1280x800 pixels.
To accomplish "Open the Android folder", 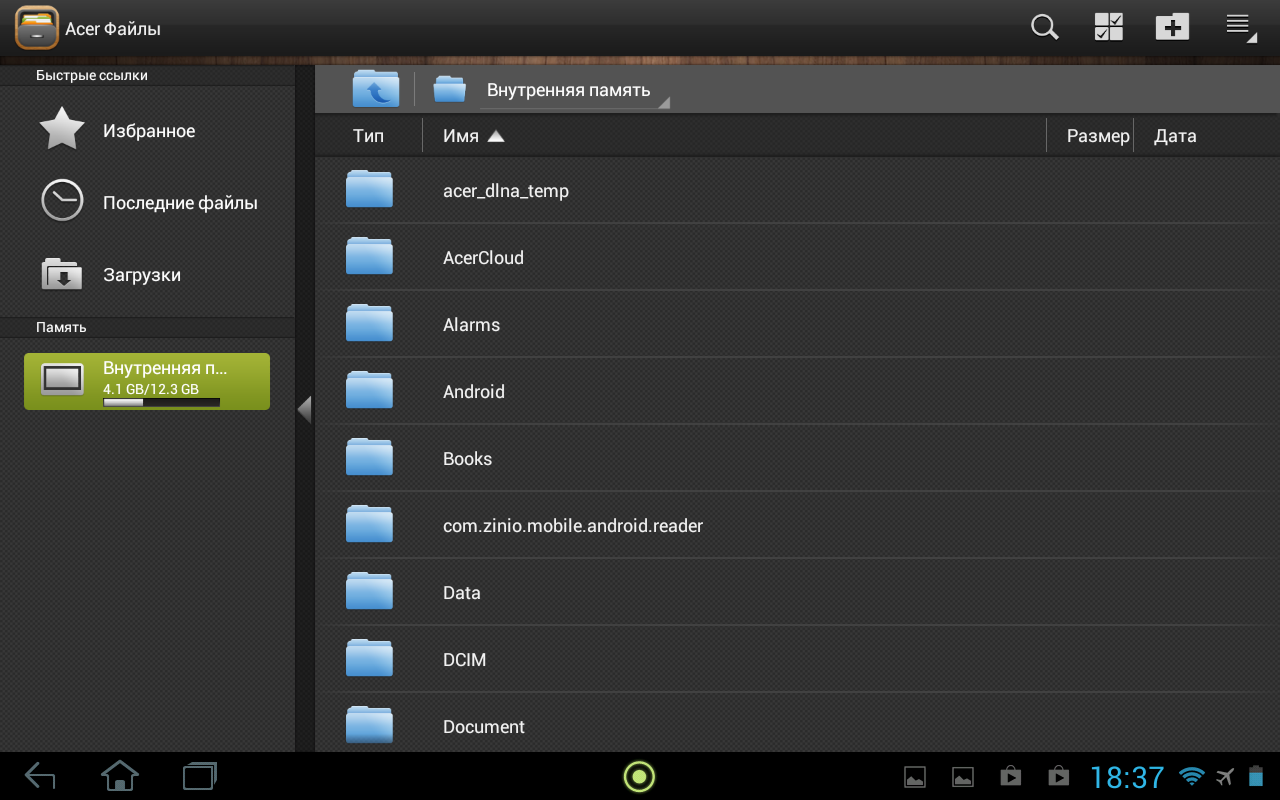I will tap(797, 391).
